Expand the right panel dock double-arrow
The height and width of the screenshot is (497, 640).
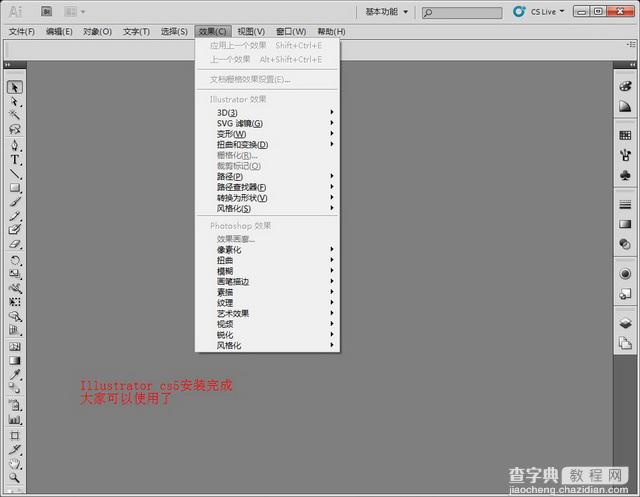coord(632,64)
